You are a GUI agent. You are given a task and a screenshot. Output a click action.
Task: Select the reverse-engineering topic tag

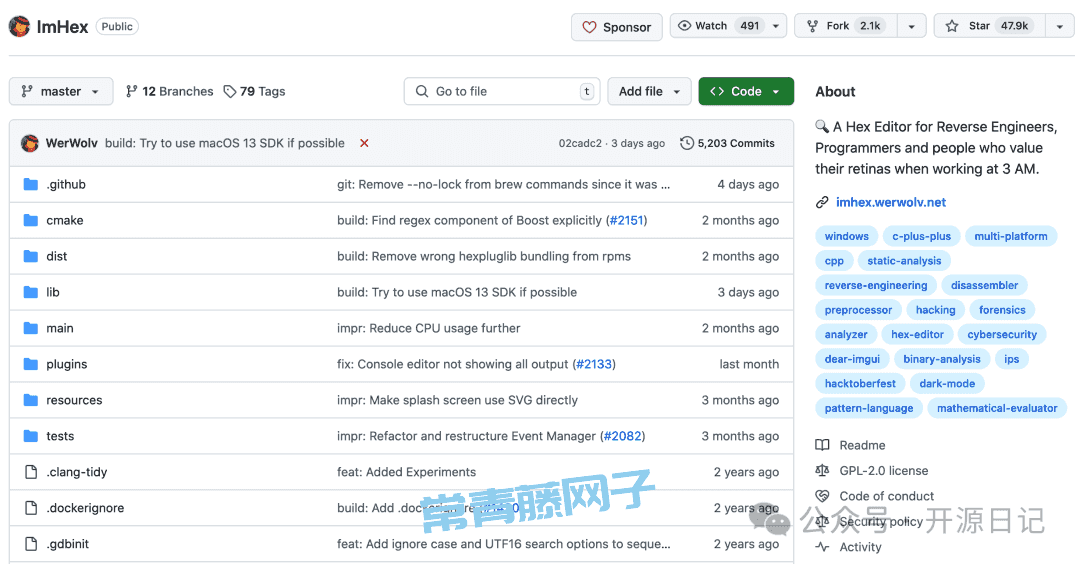click(x=875, y=285)
